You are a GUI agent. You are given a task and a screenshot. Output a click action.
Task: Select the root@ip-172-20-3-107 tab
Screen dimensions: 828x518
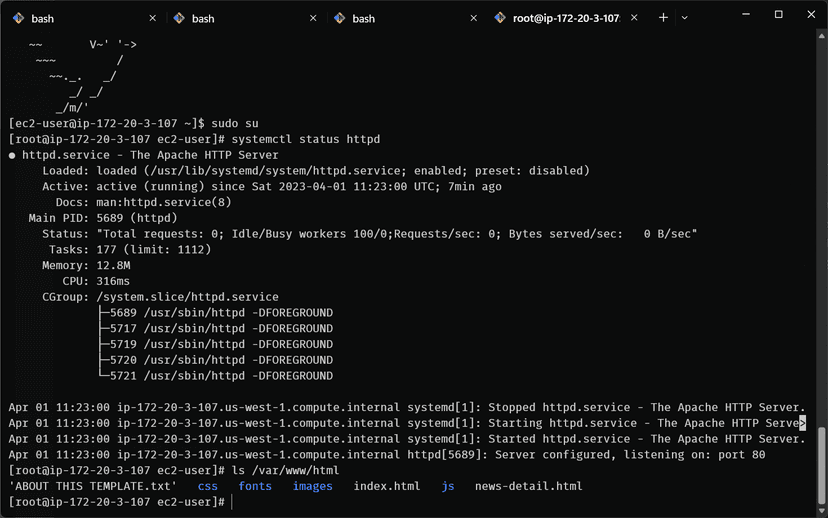566,18
